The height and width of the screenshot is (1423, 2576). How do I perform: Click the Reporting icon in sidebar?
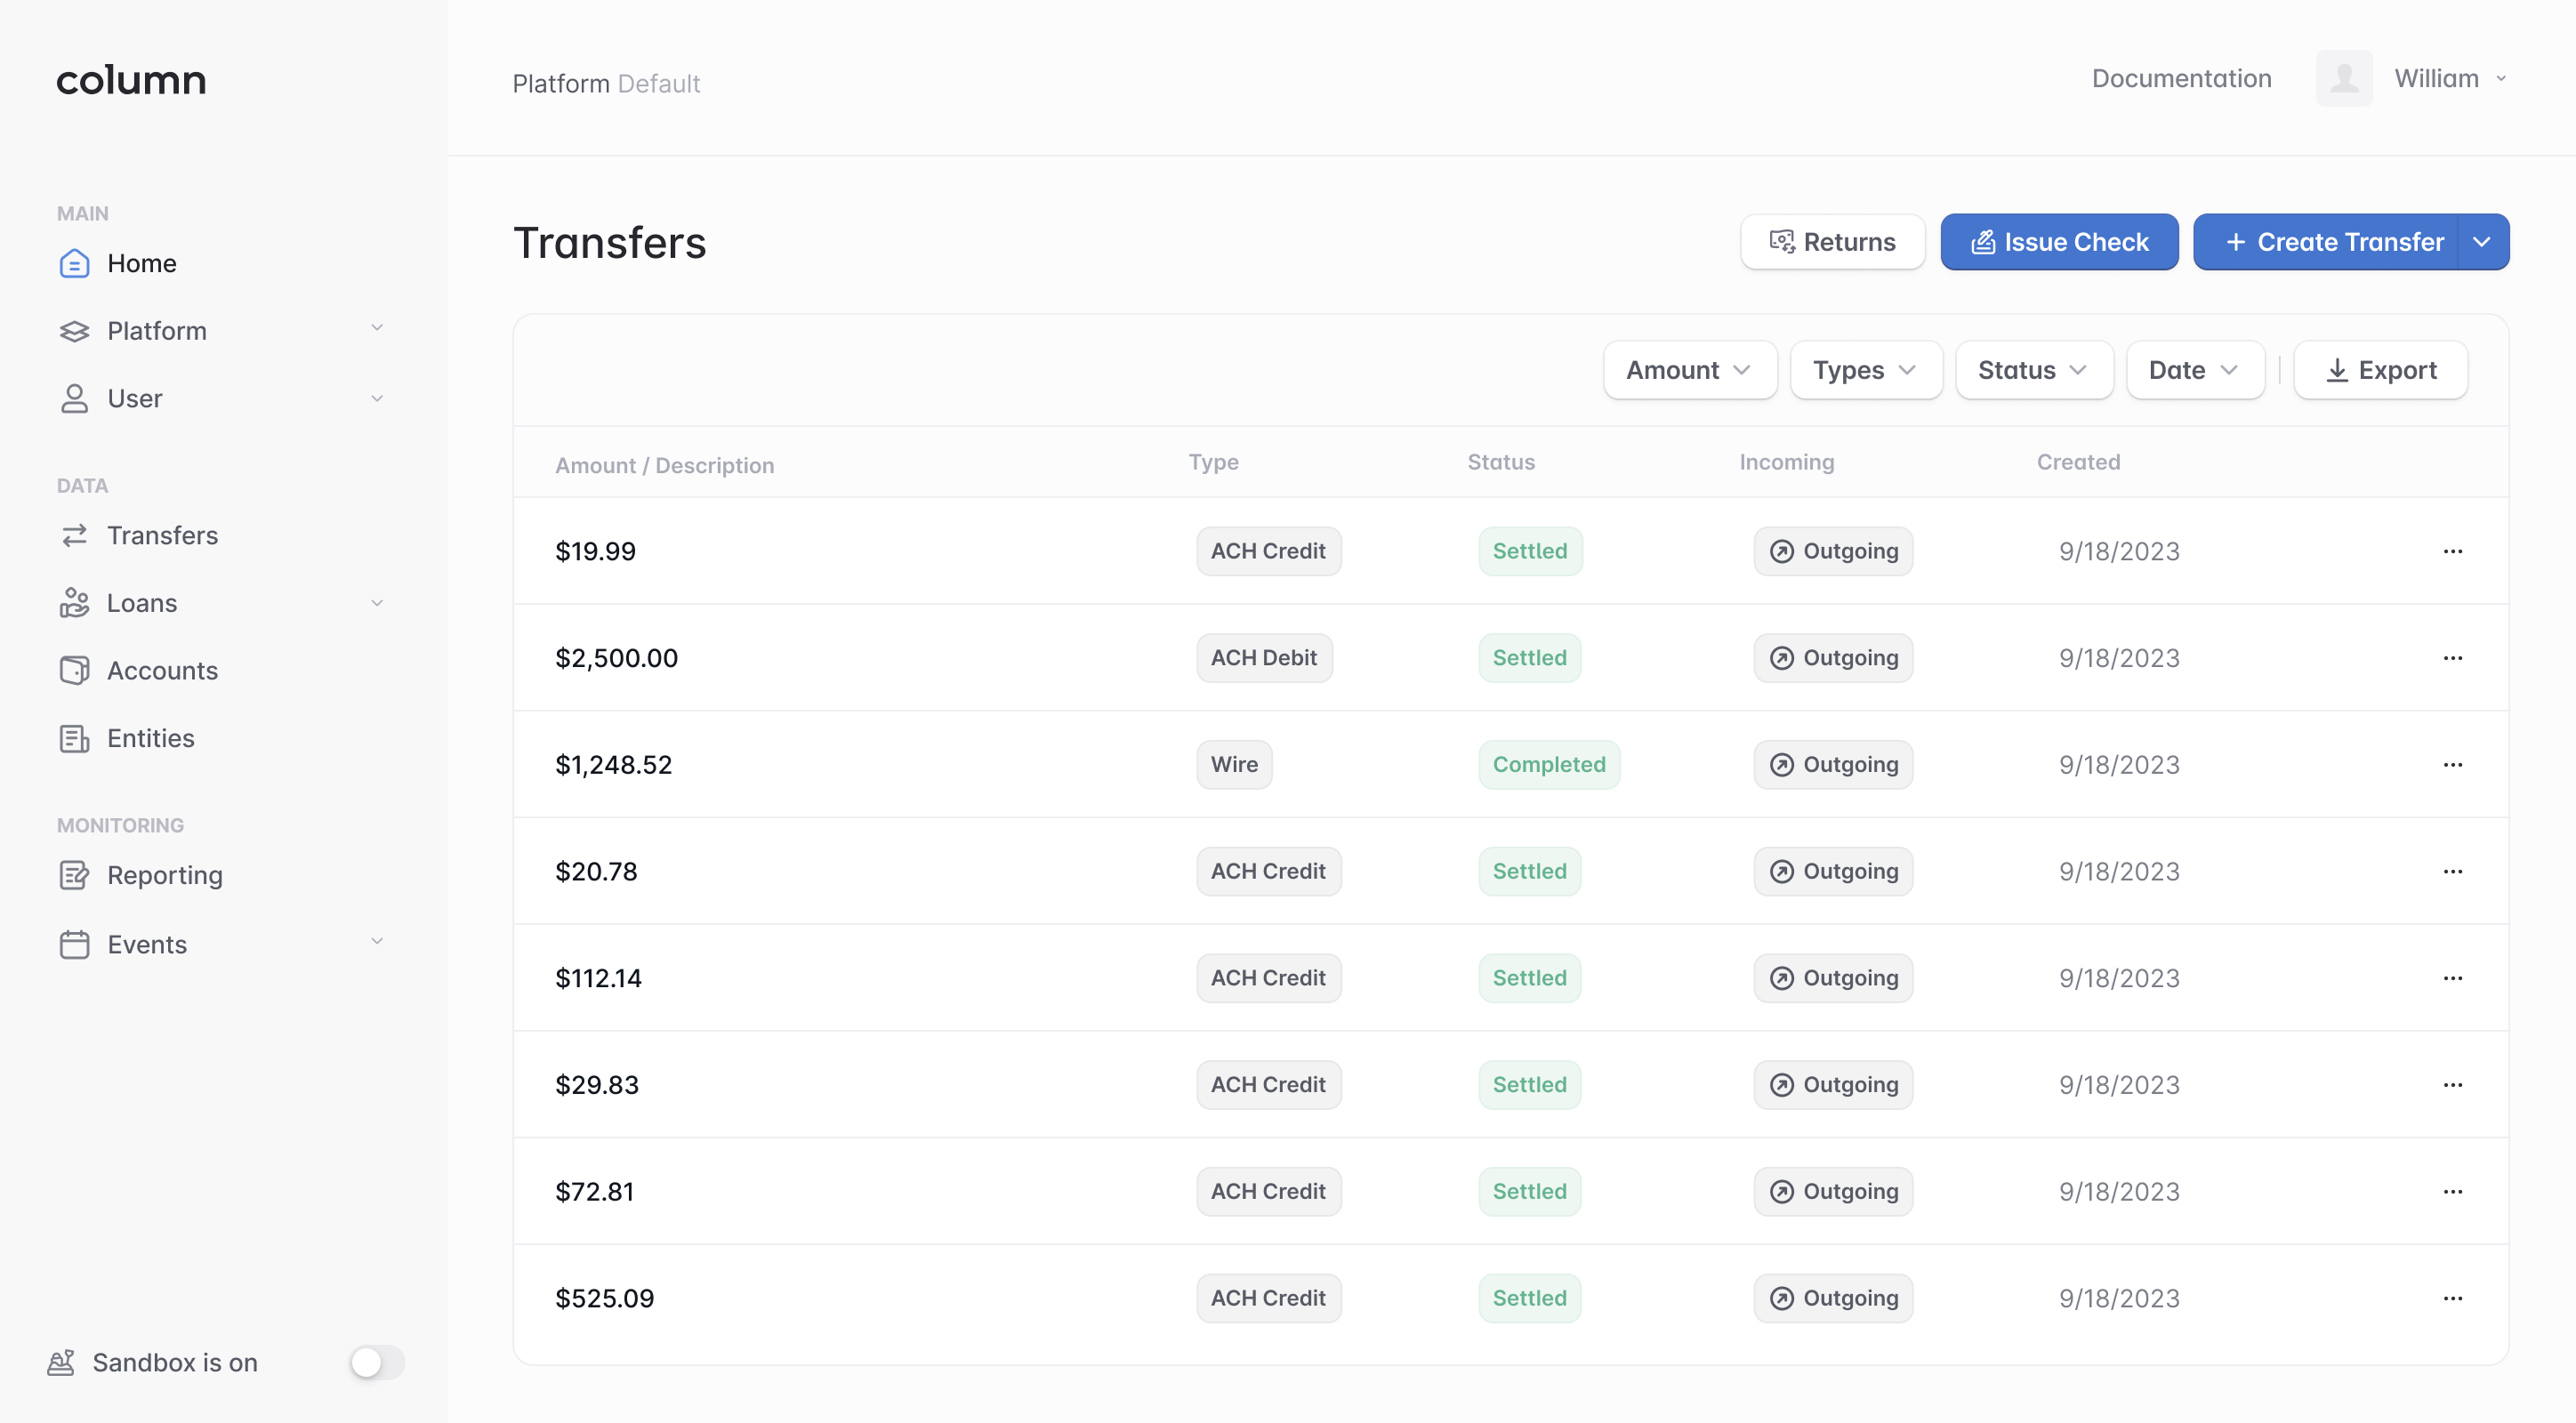pos(72,874)
